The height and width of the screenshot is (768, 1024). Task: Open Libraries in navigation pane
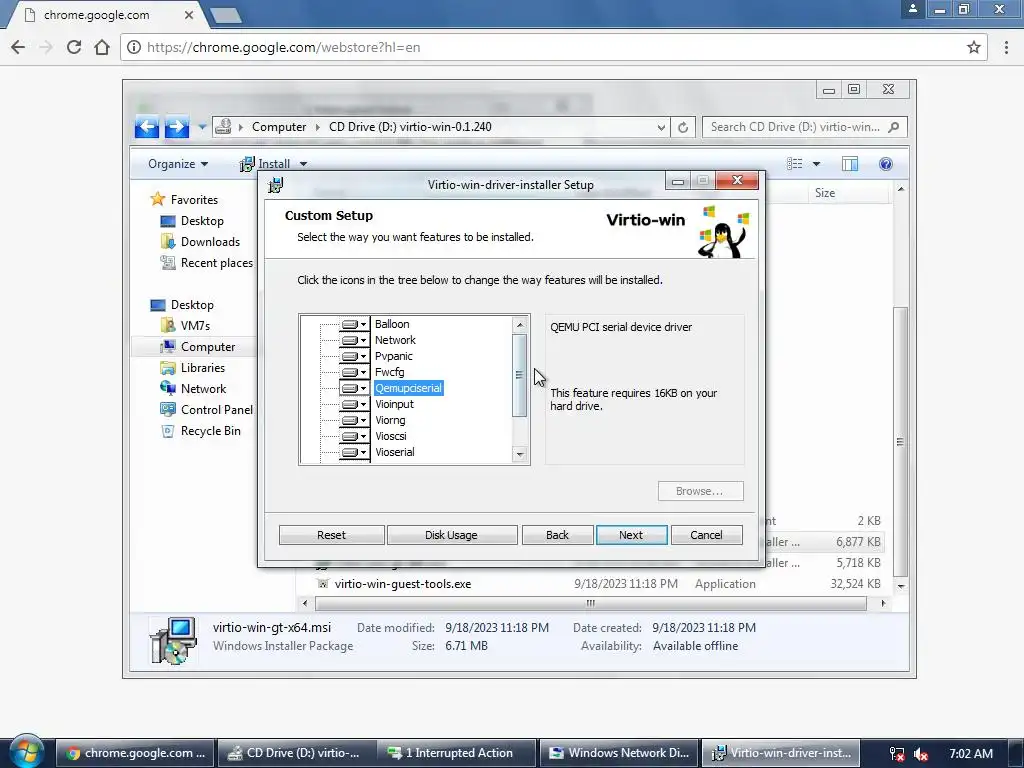pyautogui.click(x=193, y=368)
